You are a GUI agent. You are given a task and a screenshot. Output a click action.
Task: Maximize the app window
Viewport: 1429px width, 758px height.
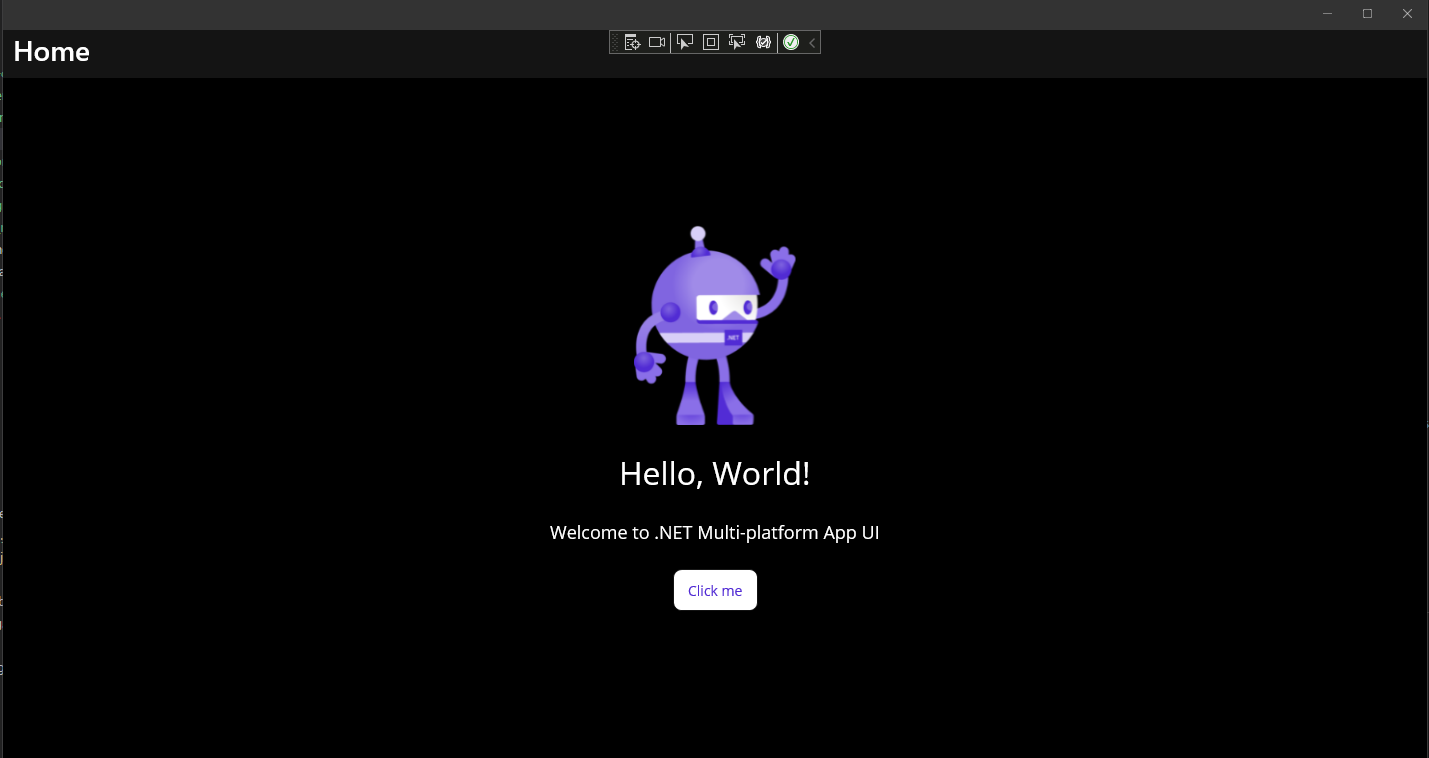pos(1367,14)
